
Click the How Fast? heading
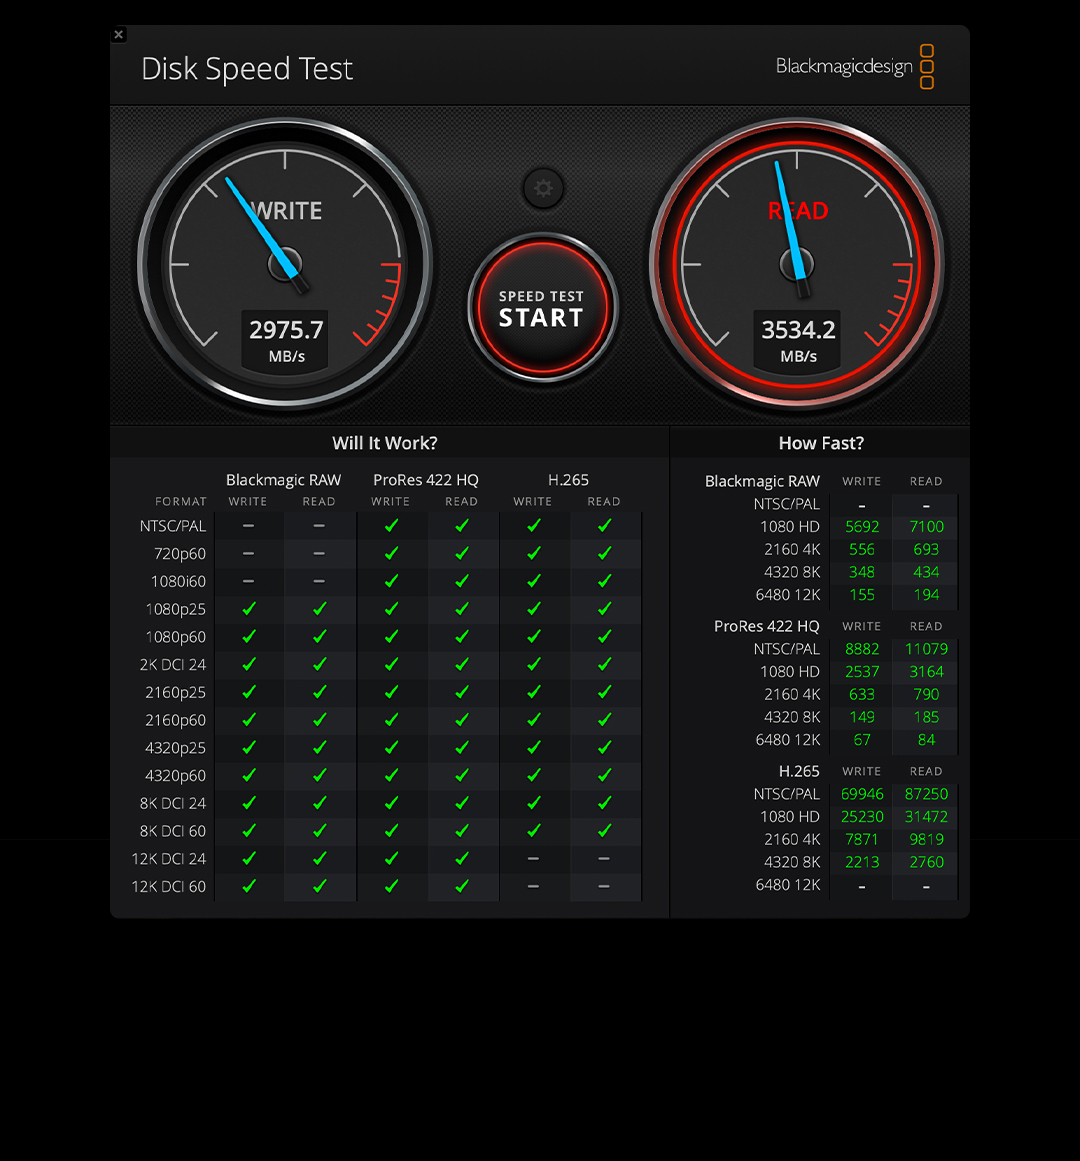(x=821, y=443)
